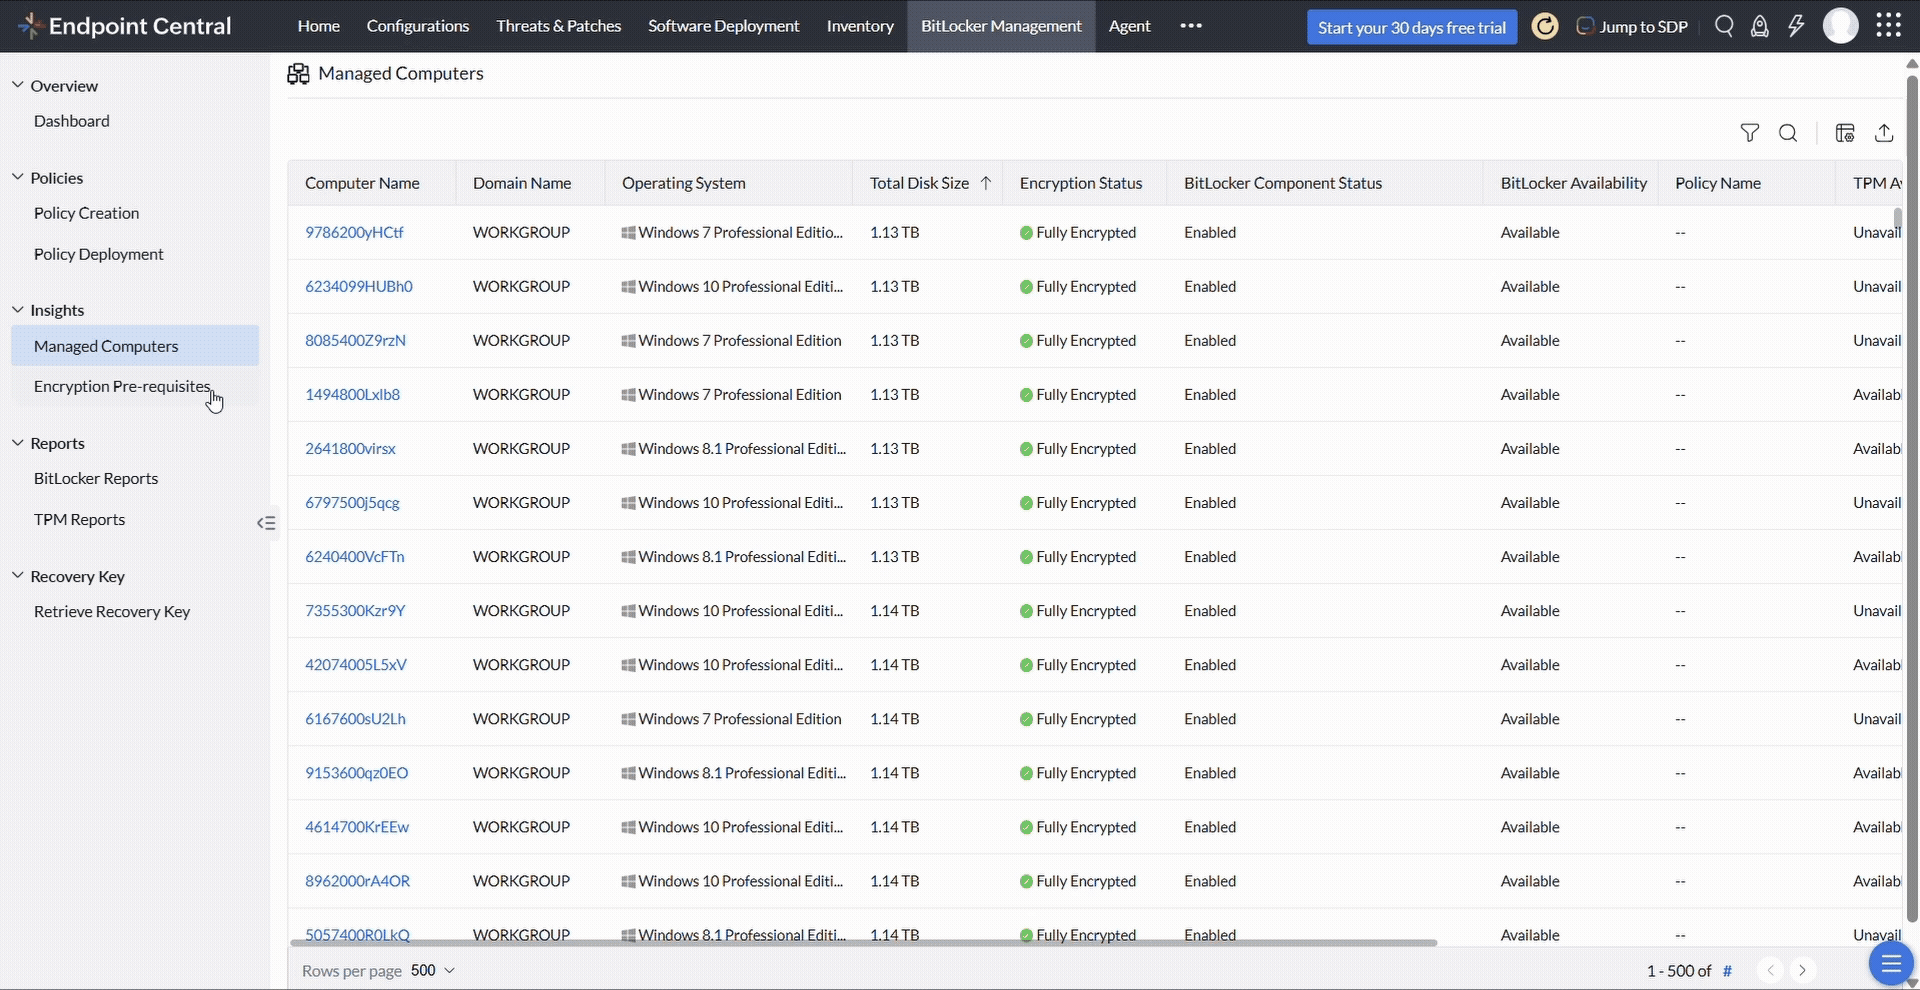The width and height of the screenshot is (1920, 990).
Task: Open the Home tab
Action: tap(319, 26)
